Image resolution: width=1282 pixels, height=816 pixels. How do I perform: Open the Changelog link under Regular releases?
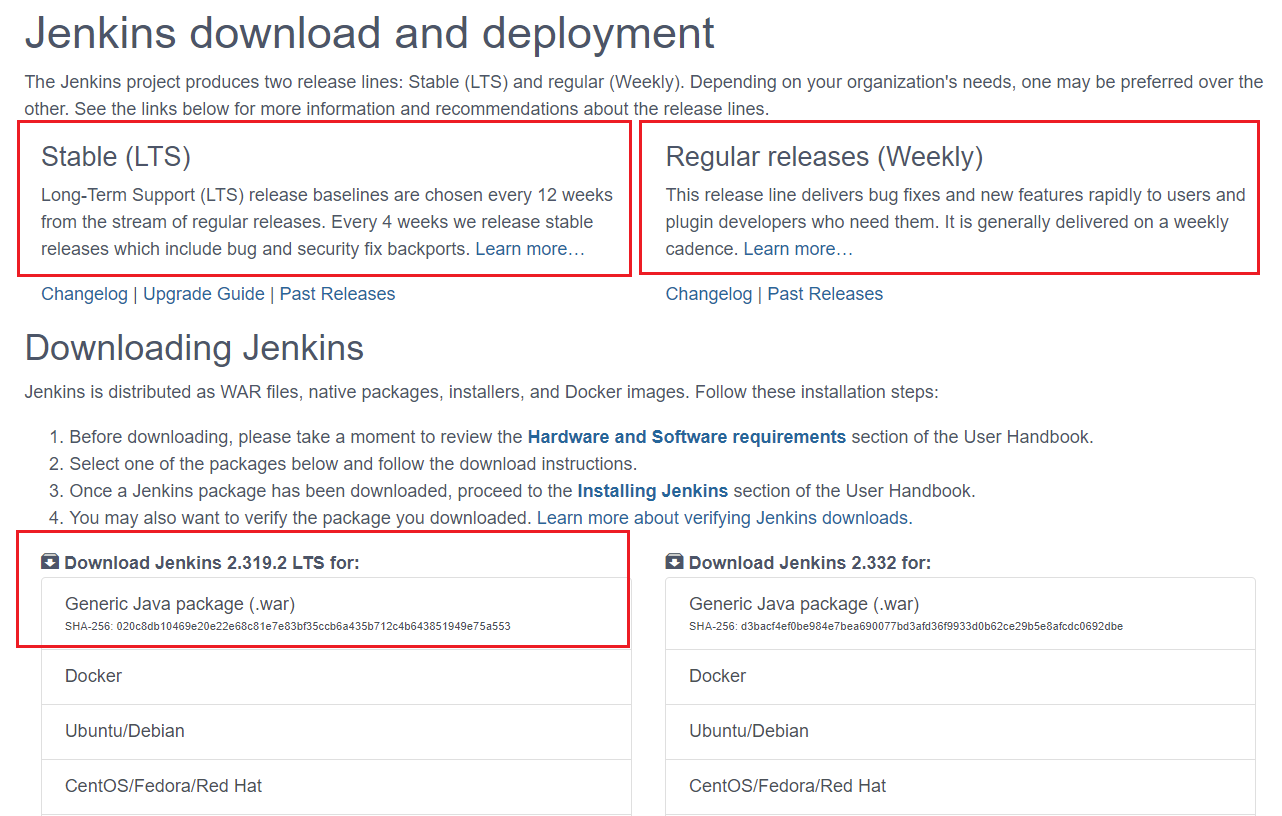709,294
